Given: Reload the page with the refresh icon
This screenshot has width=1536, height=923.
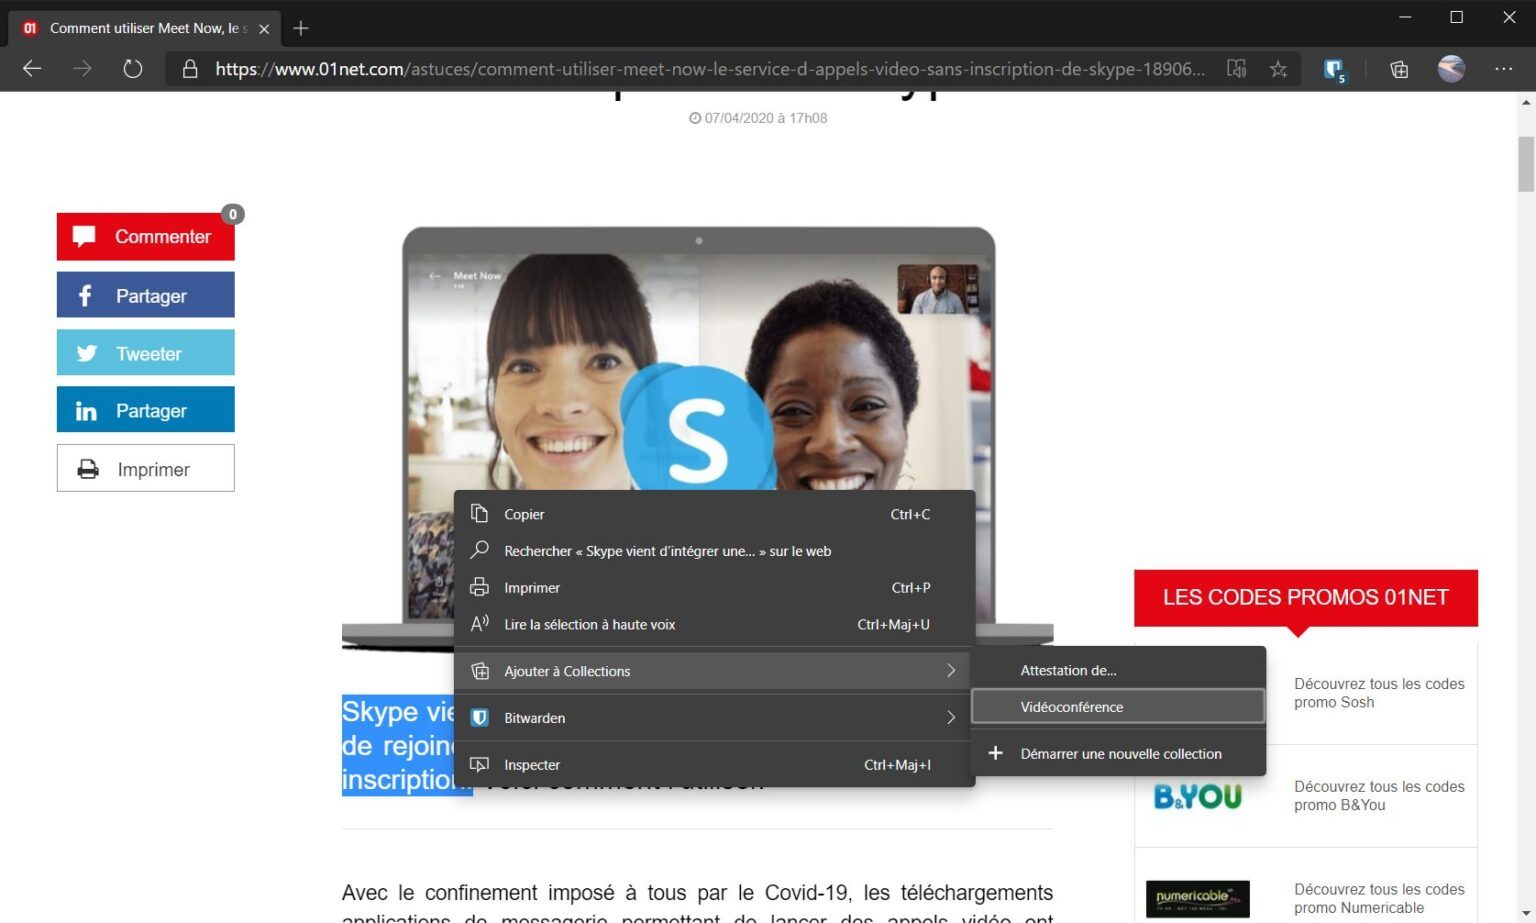Looking at the screenshot, I should [133, 69].
